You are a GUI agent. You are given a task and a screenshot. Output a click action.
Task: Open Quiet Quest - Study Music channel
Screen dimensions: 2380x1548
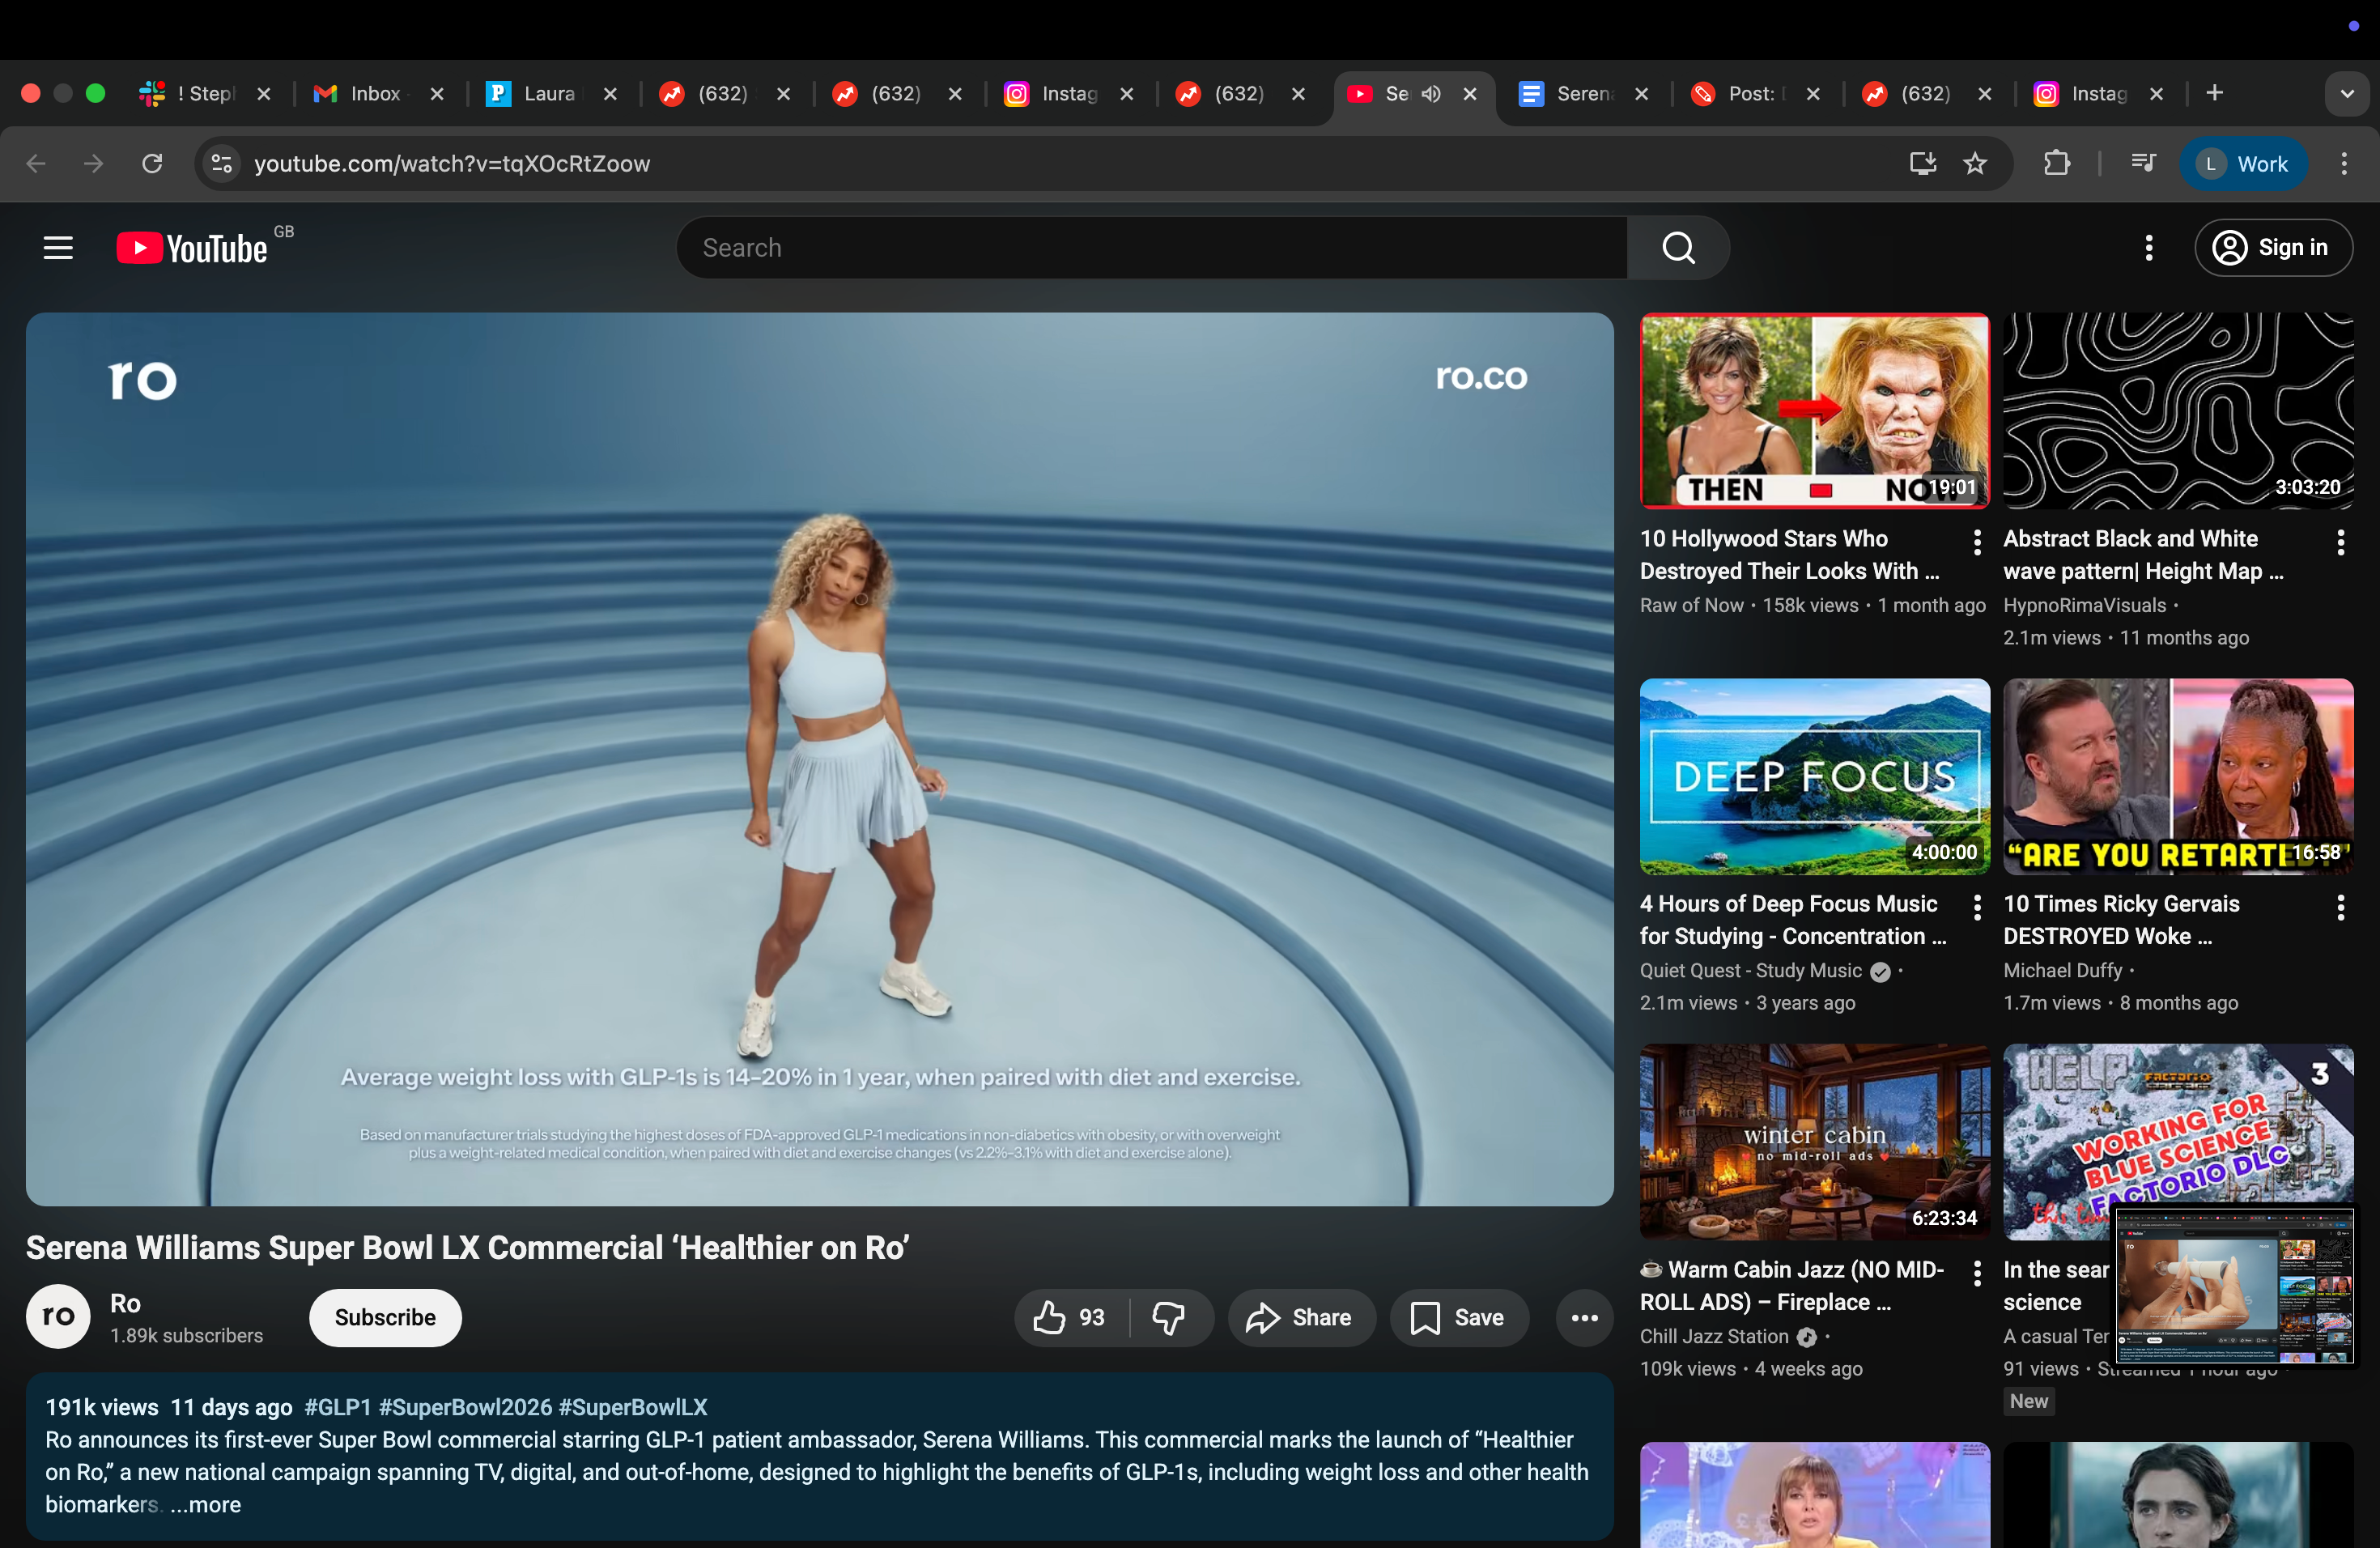tap(1751, 970)
